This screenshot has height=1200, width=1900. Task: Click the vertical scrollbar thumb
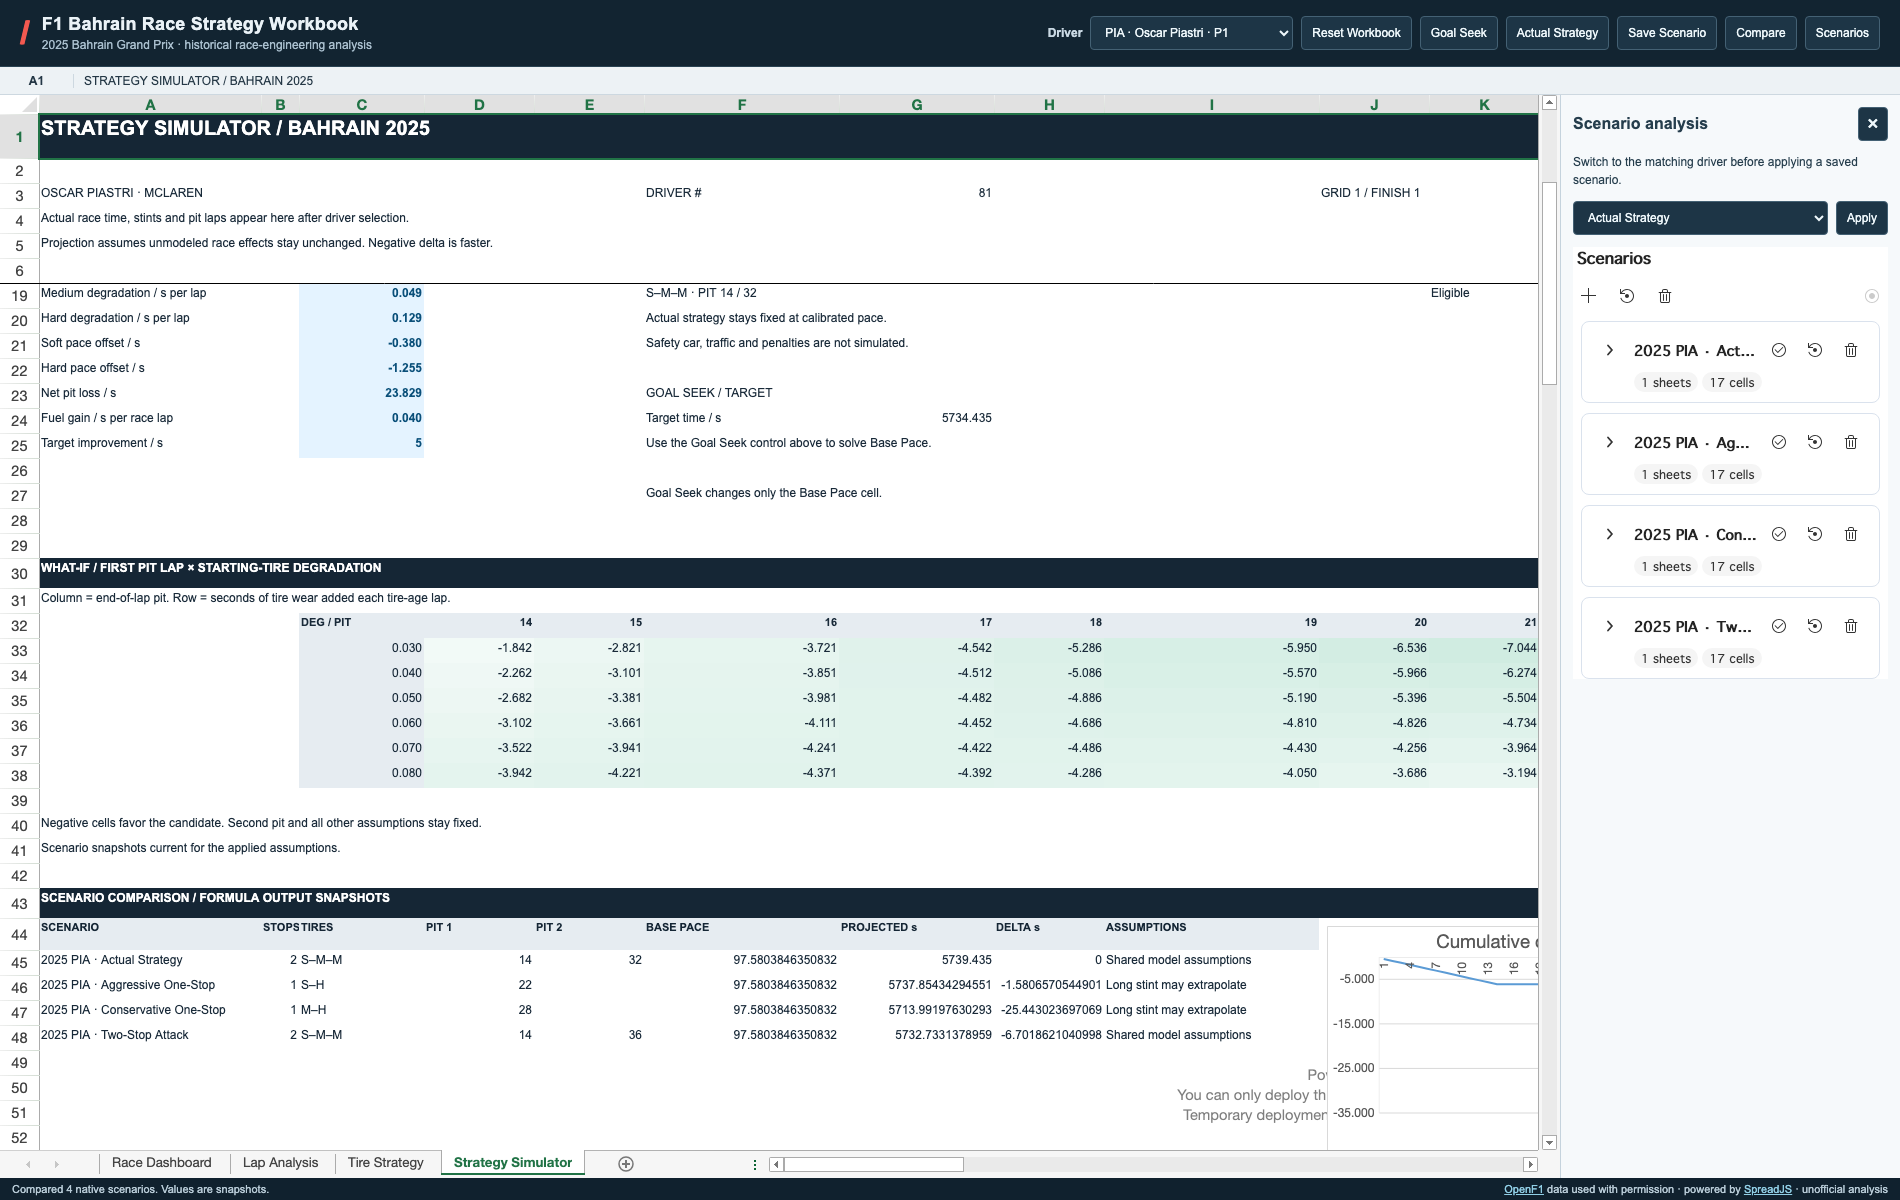coord(1549,283)
